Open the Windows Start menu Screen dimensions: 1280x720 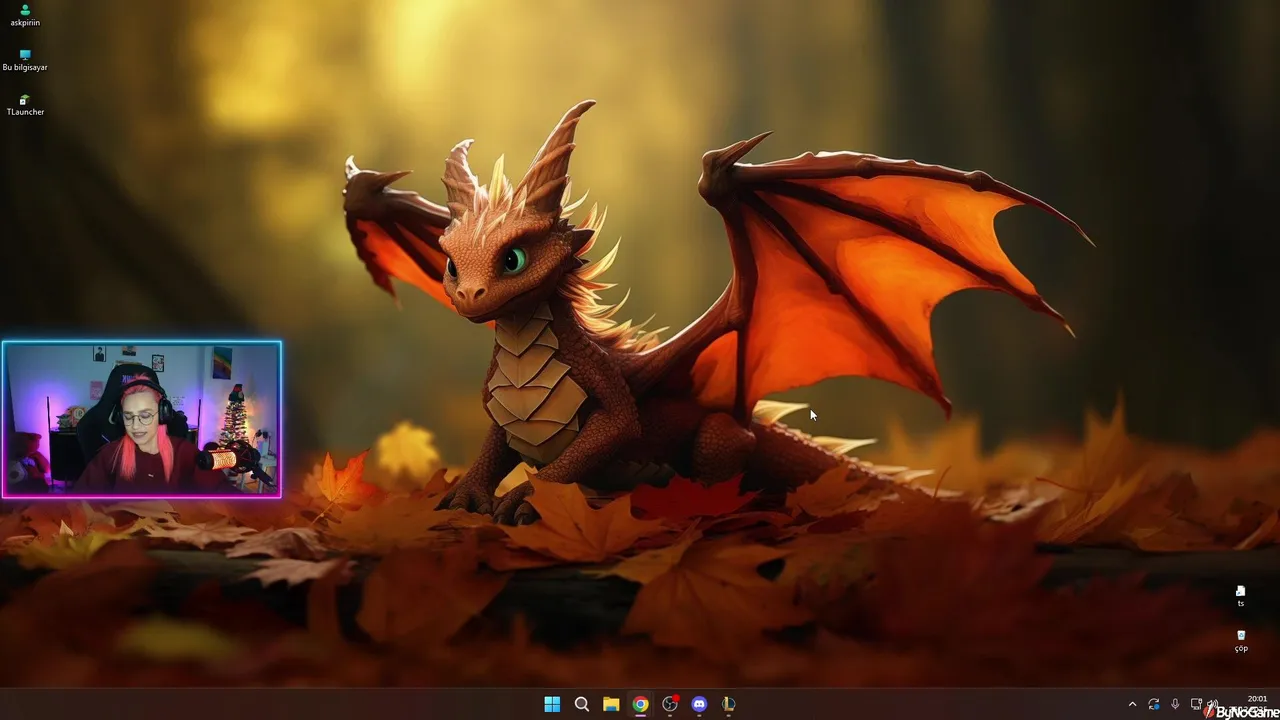pos(552,704)
